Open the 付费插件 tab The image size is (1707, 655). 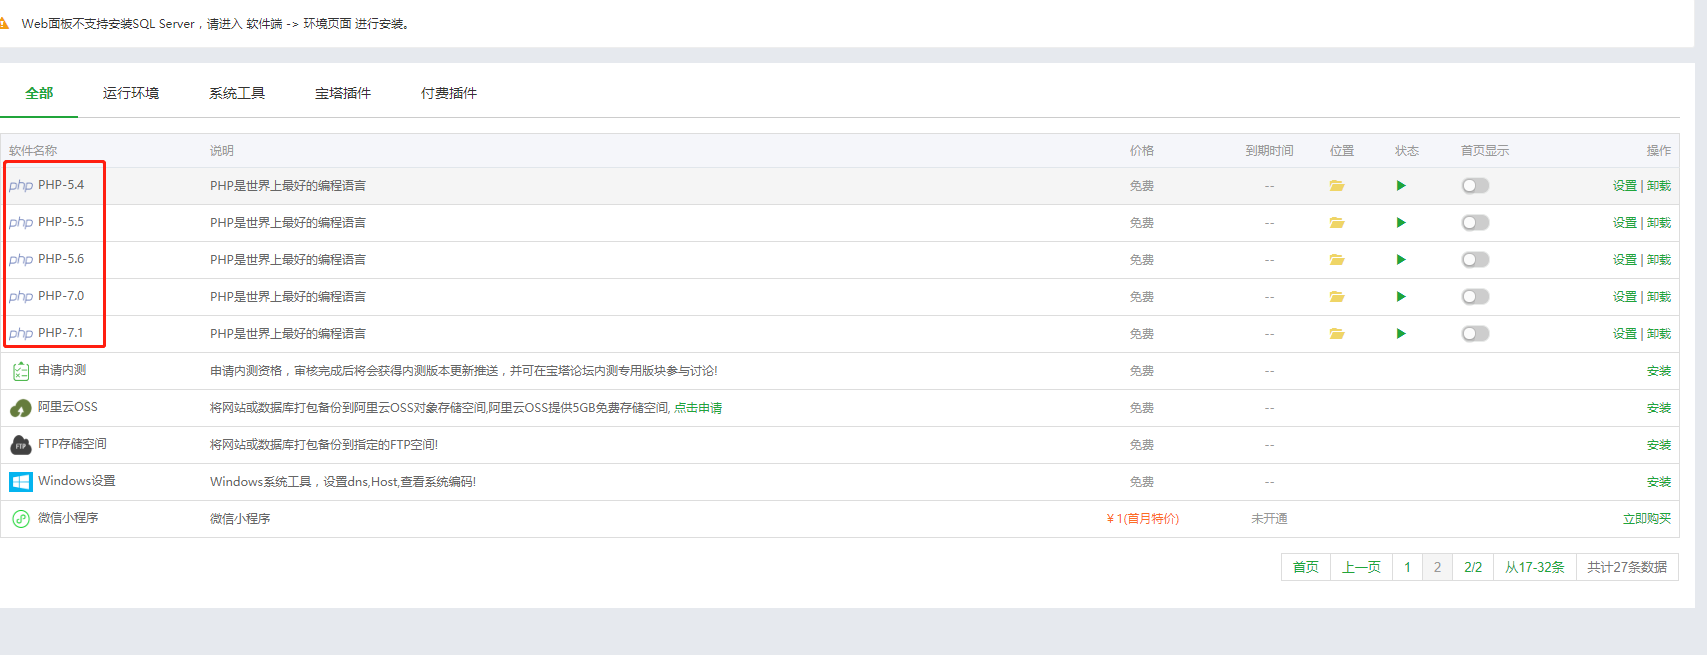(x=449, y=93)
